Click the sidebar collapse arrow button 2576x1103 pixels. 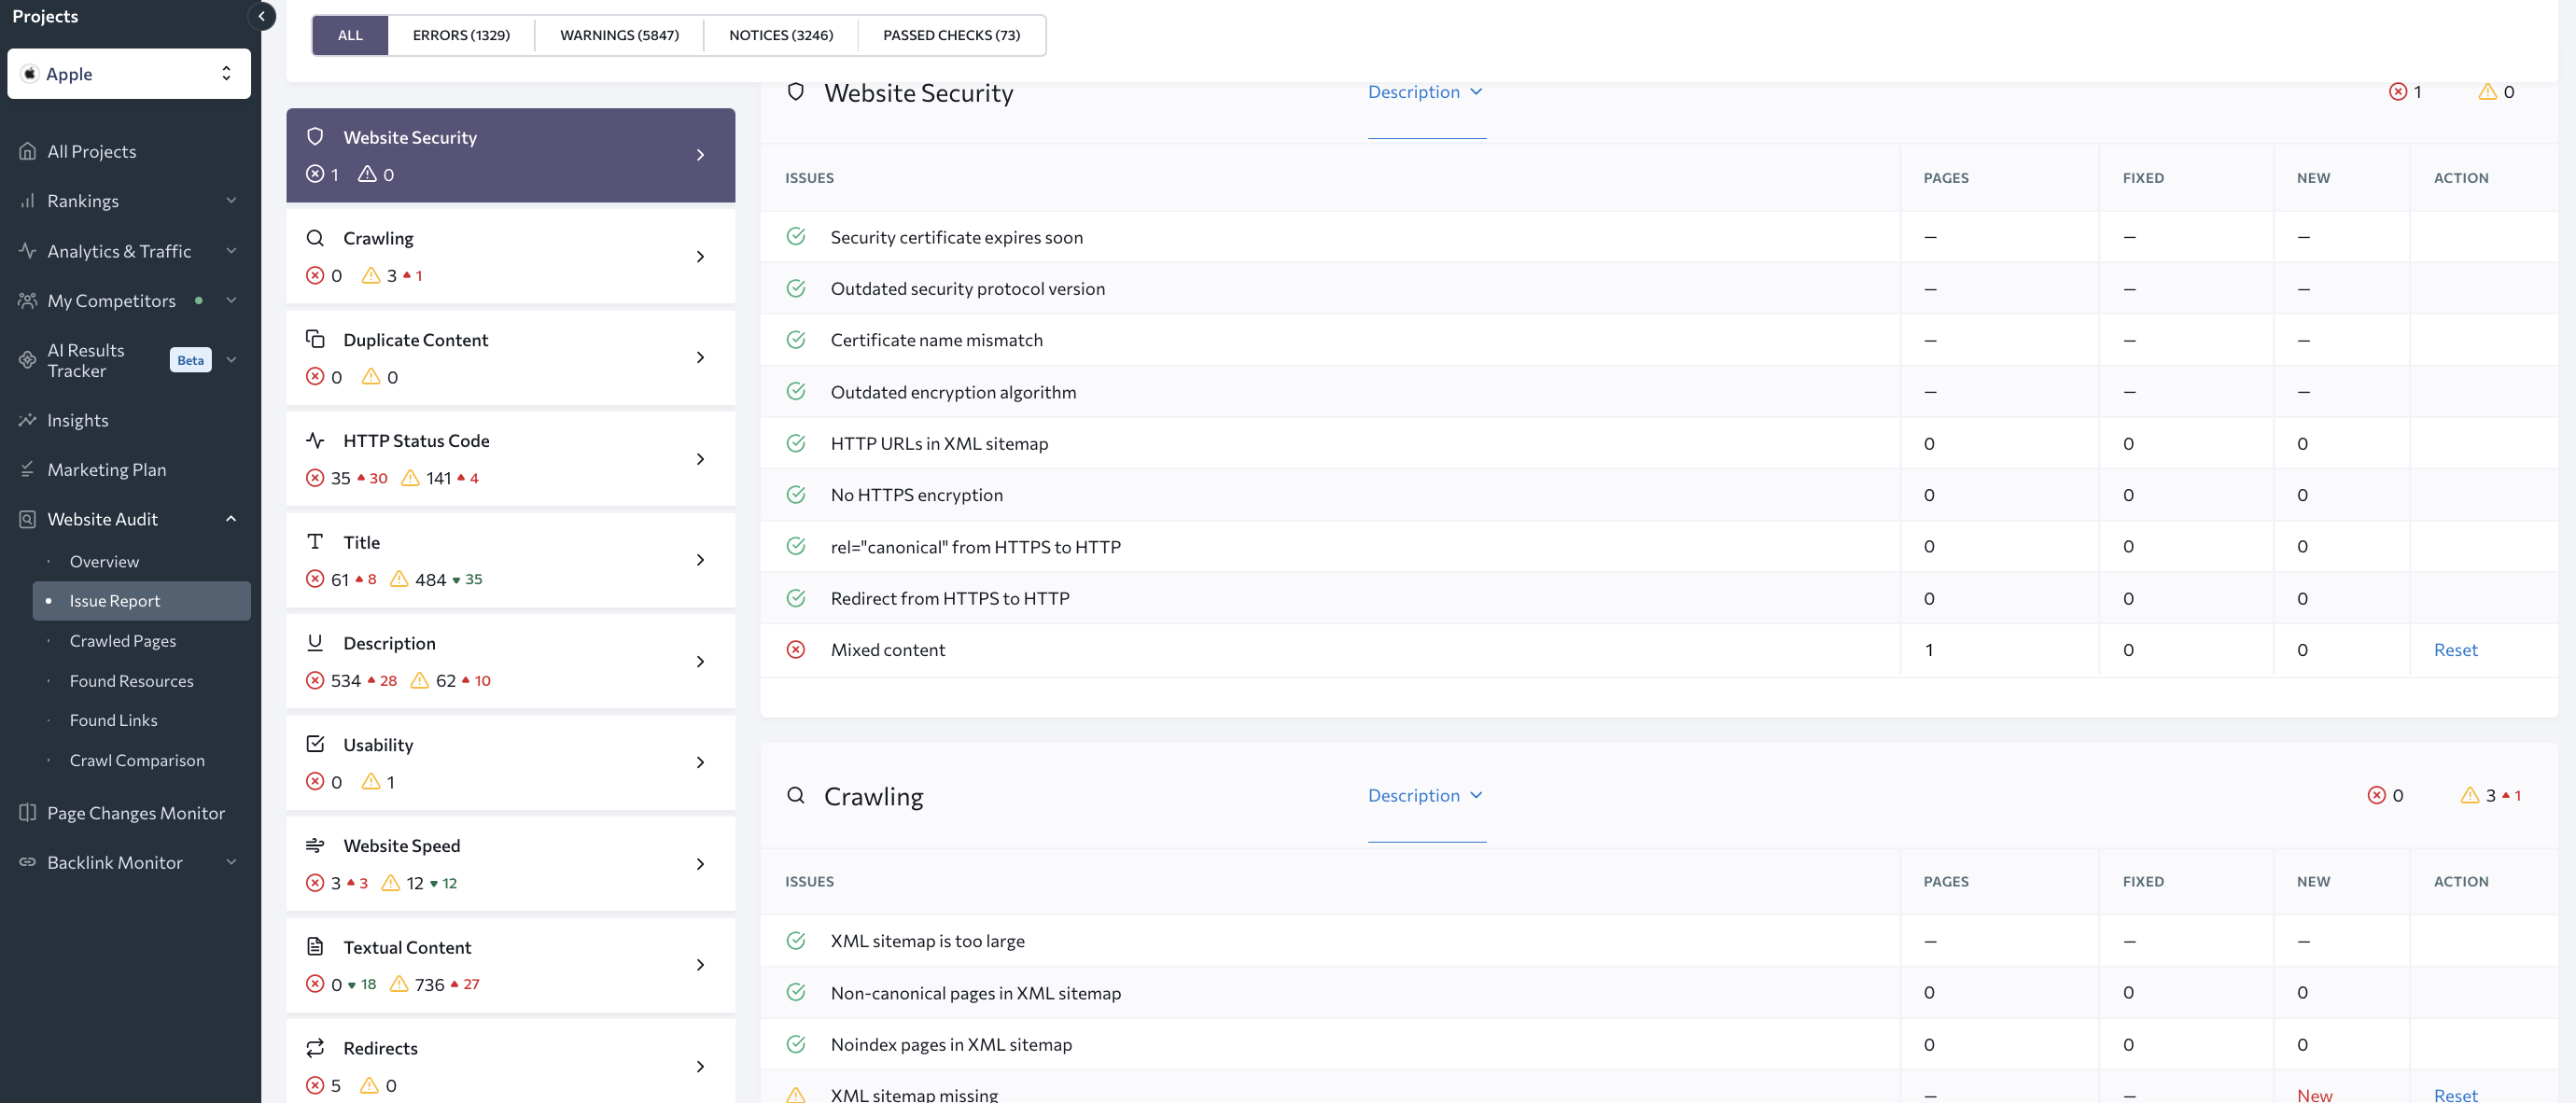click(263, 17)
